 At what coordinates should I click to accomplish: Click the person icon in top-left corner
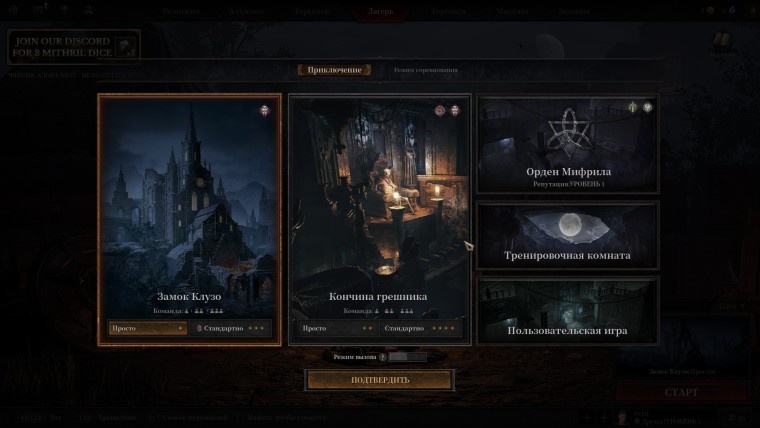tap(88, 10)
